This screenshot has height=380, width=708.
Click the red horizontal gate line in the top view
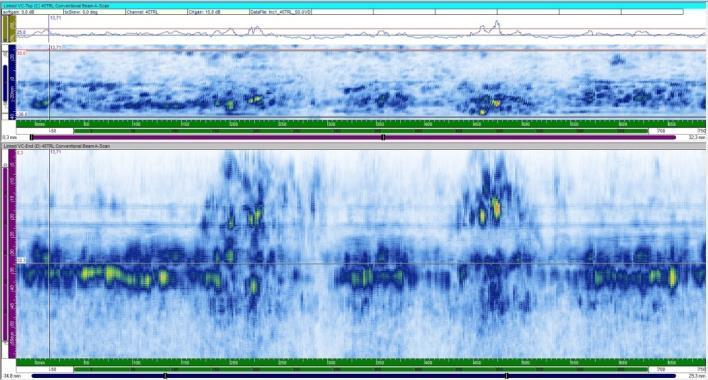361,50
